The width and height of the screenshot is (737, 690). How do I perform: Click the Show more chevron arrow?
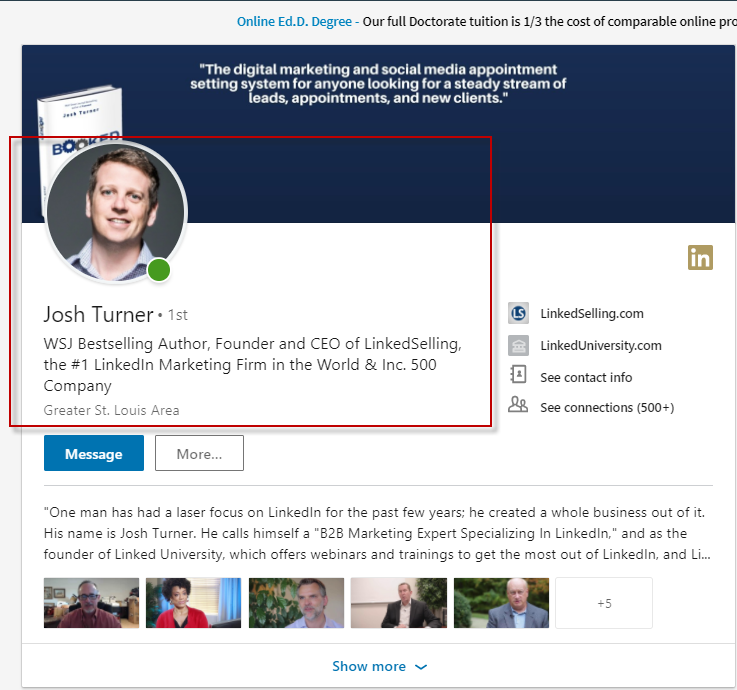point(421,667)
